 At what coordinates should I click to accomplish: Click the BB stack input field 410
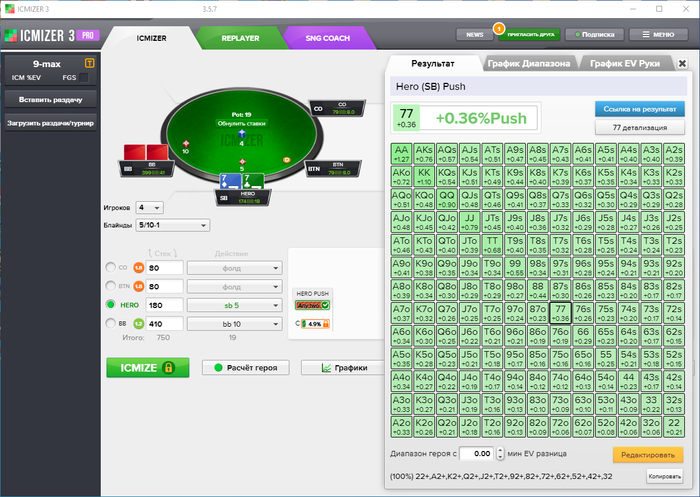164,324
